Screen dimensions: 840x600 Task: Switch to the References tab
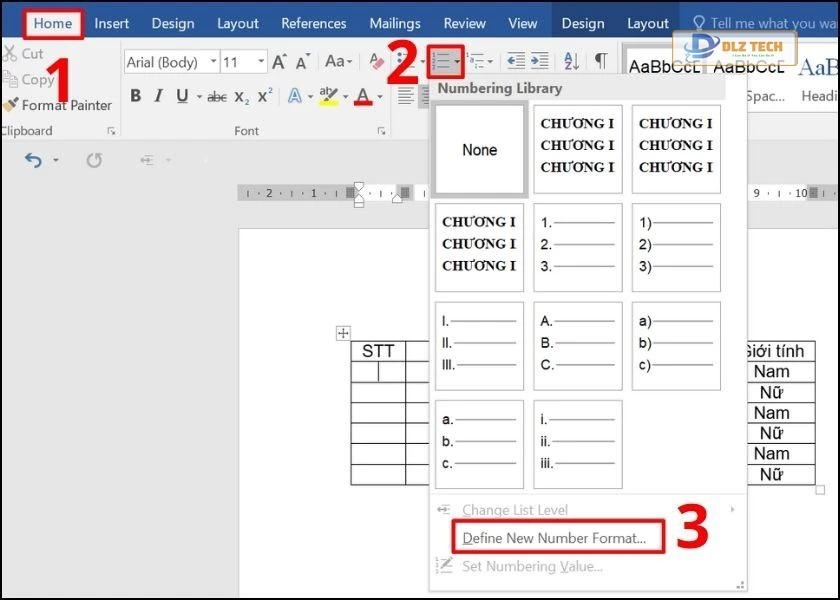(313, 23)
